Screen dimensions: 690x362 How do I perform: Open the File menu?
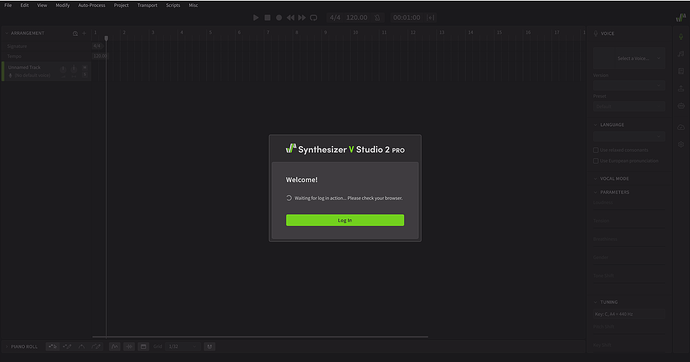pyautogui.click(x=8, y=5)
